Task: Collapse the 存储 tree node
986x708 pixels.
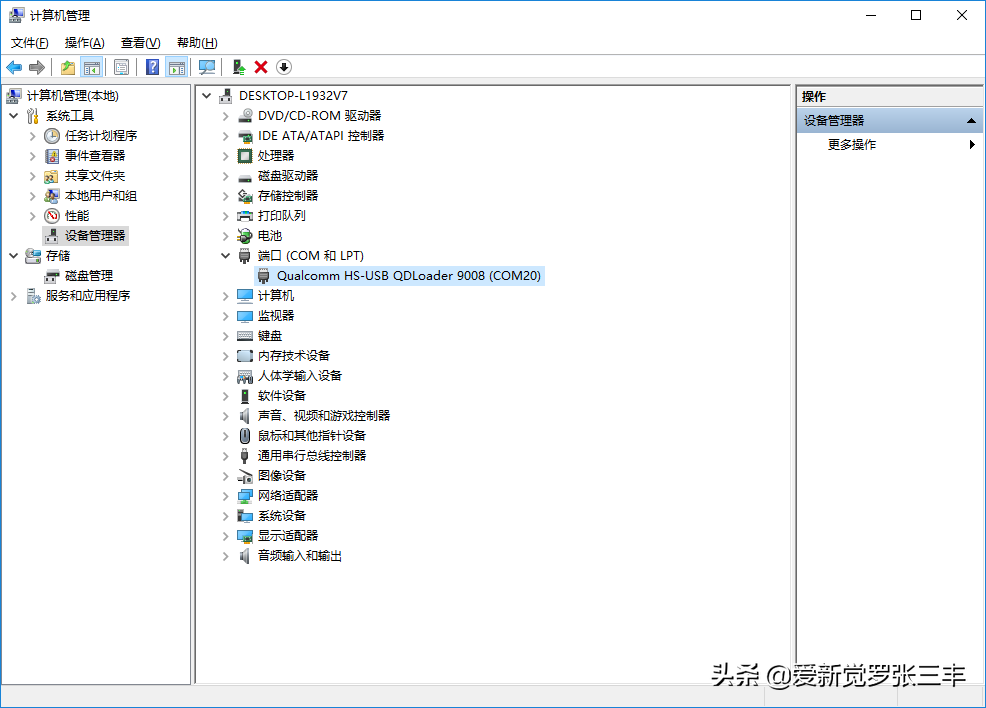Action: pos(14,256)
